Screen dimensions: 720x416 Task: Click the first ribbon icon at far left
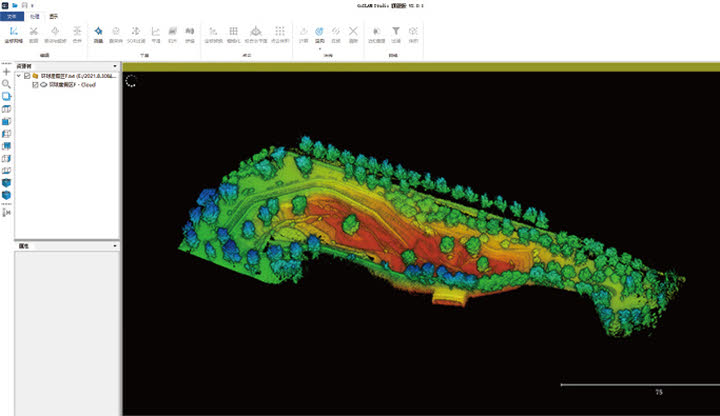tap(12, 33)
